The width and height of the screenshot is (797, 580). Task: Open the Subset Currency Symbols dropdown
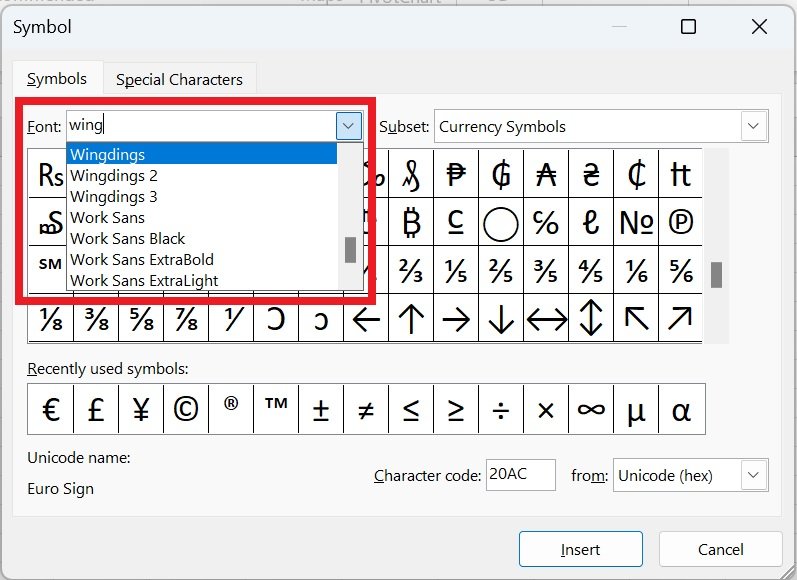click(753, 126)
